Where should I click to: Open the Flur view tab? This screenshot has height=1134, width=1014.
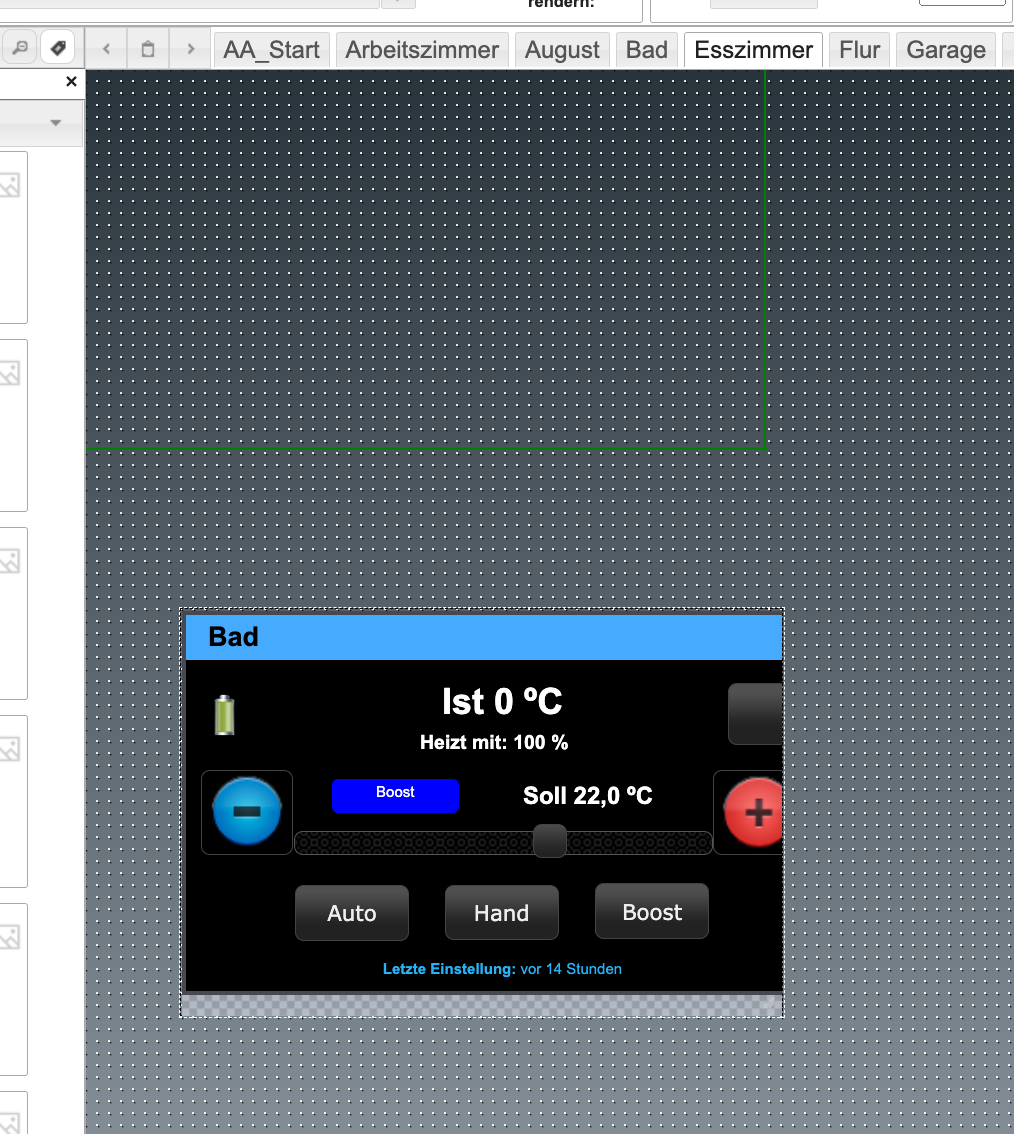coord(859,50)
